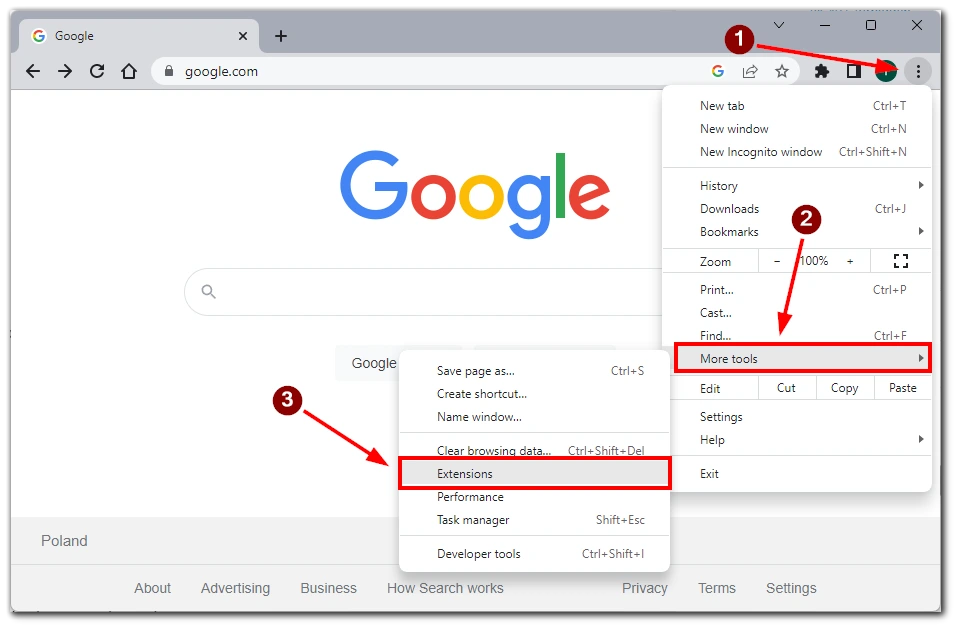Select Save page as...
This screenshot has height=630, width=959.
pos(535,371)
